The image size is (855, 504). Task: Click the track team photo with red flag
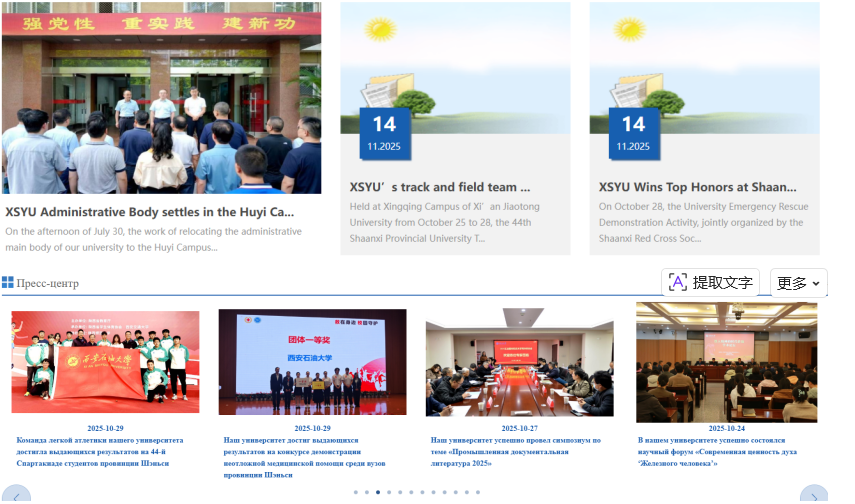click(x=105, y=361)
